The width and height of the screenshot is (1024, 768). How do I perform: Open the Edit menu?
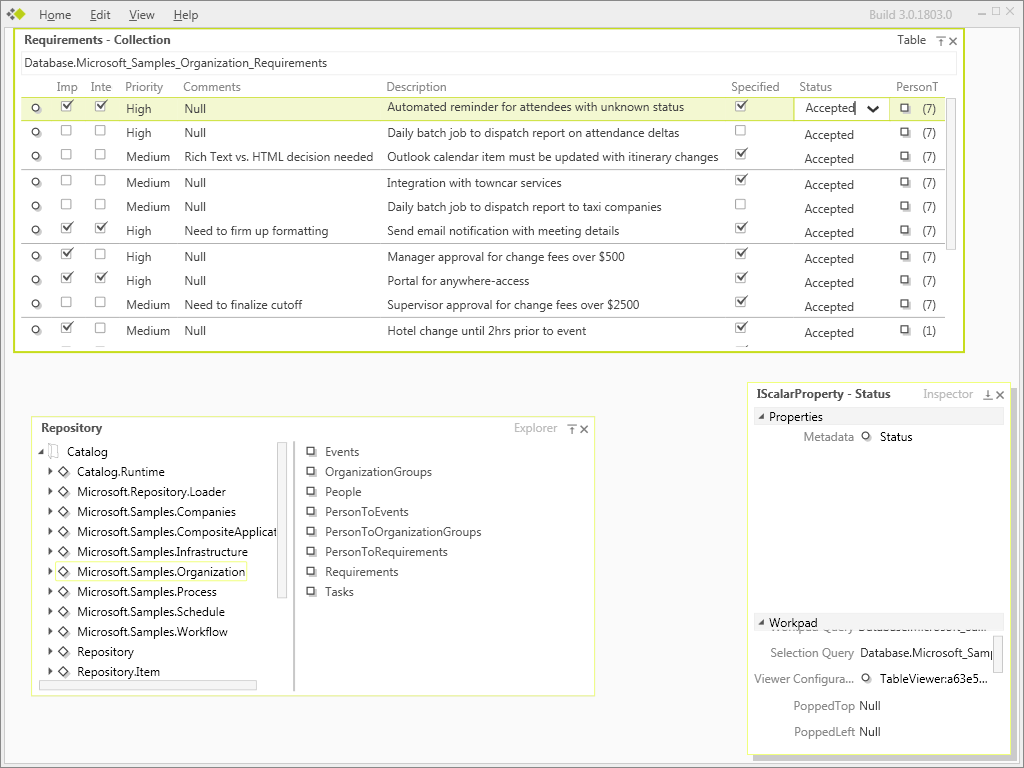coord(100,14)
